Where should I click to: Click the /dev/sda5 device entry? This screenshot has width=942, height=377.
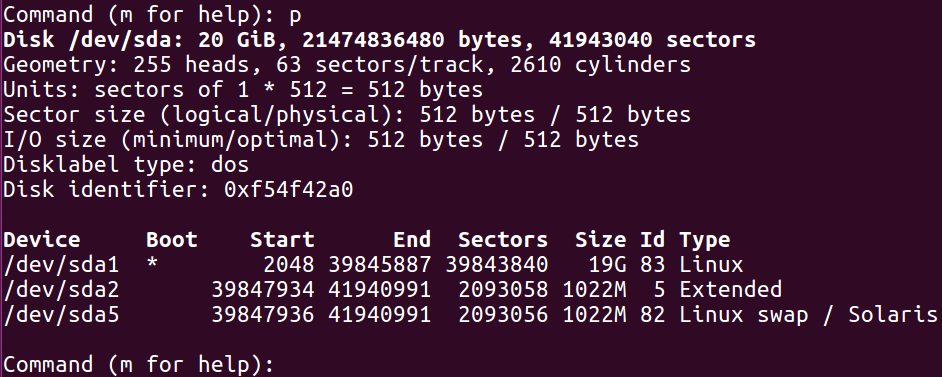61,315
